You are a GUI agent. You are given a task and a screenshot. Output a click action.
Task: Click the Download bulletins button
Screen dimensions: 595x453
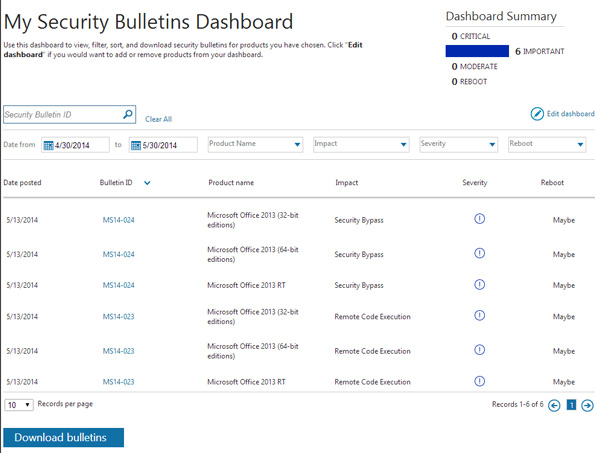63,437
